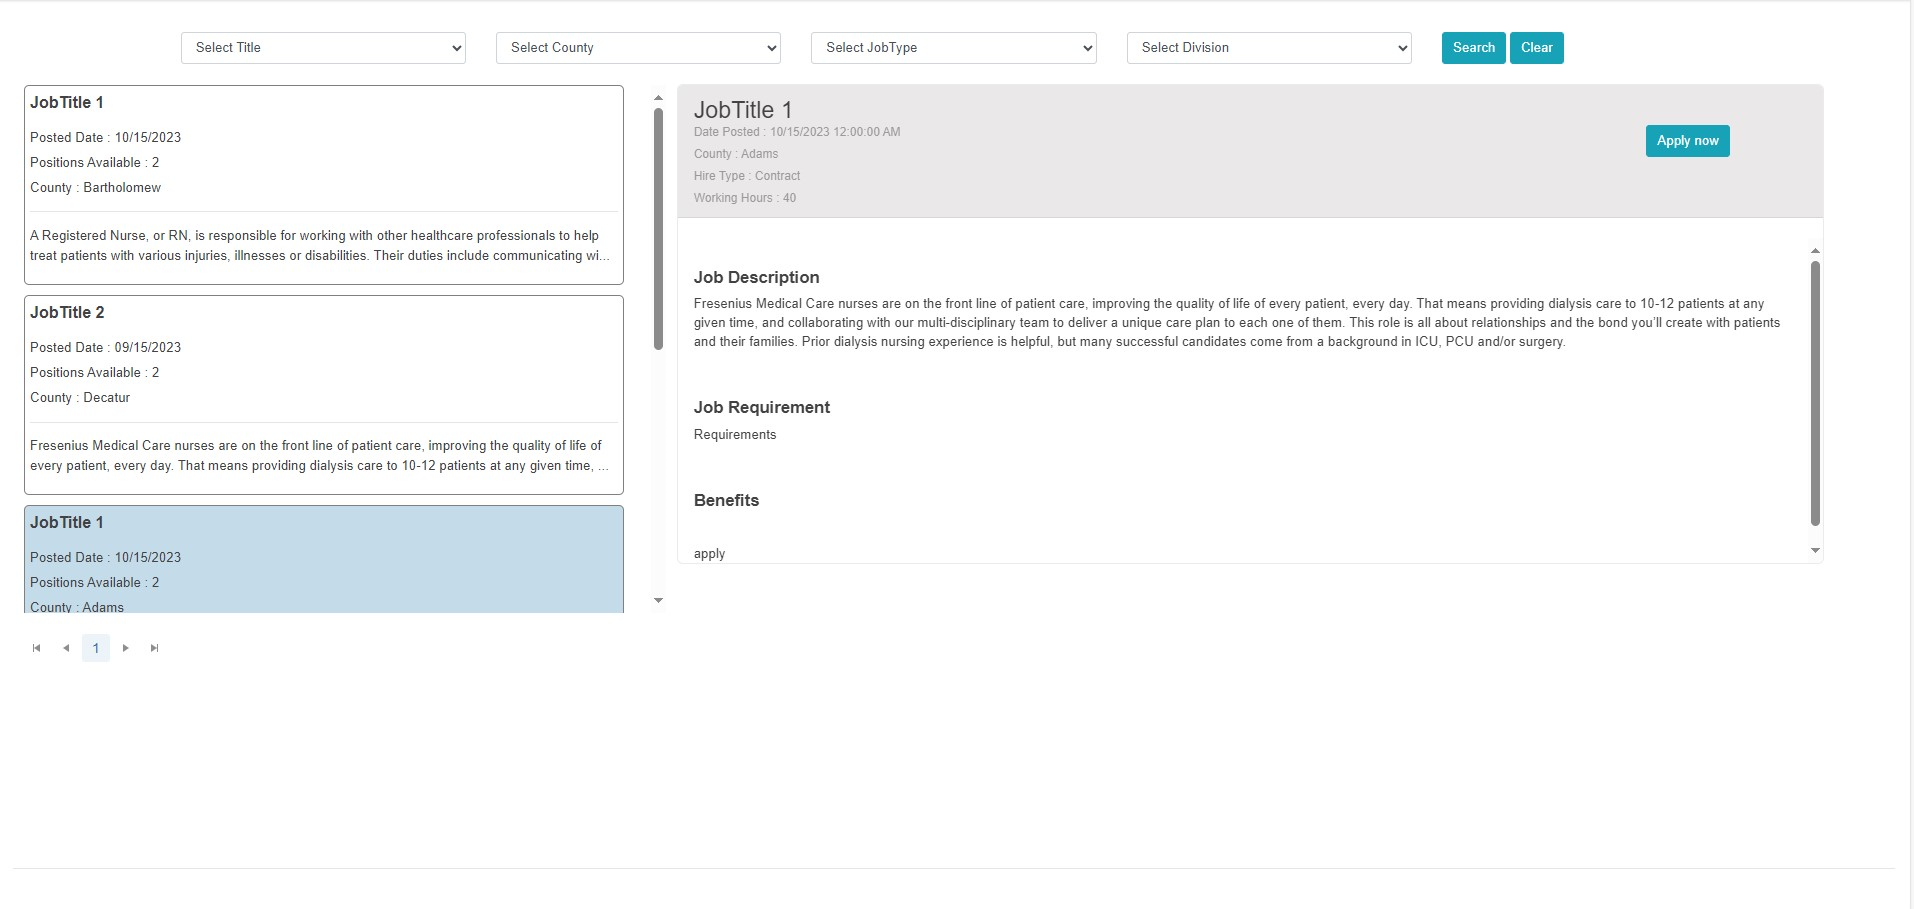Open JobTitle 1 card in Bartholomew county
1914x909 pixels.
click(323, 185)
